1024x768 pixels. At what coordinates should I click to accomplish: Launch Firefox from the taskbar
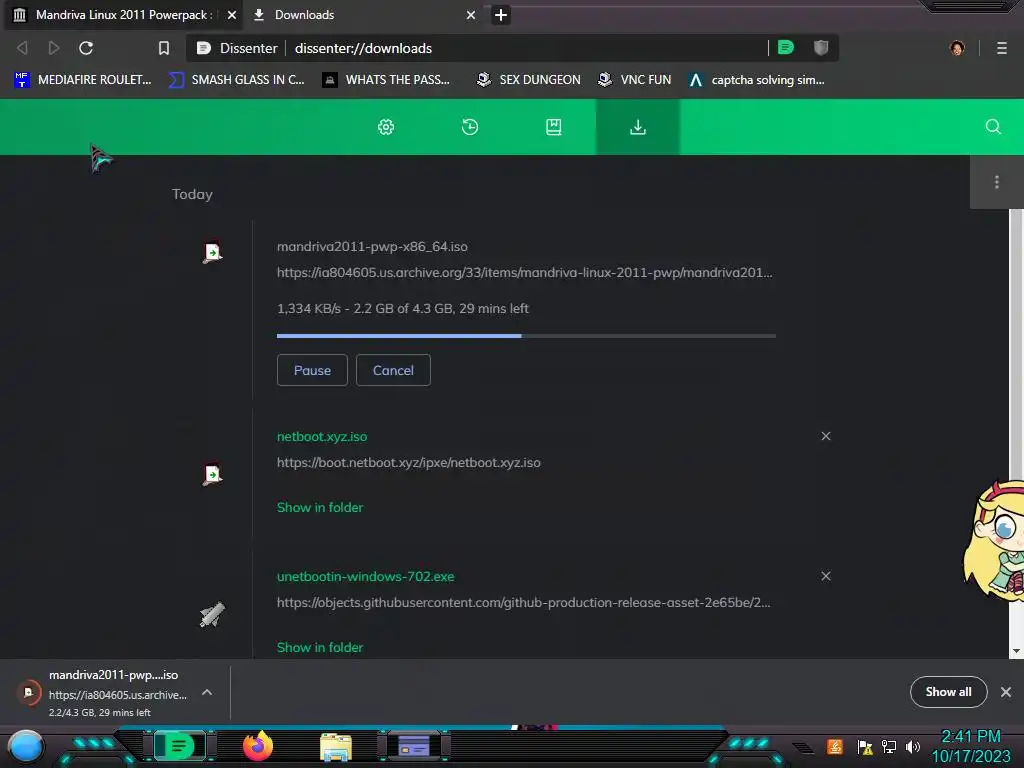(258, 746)
